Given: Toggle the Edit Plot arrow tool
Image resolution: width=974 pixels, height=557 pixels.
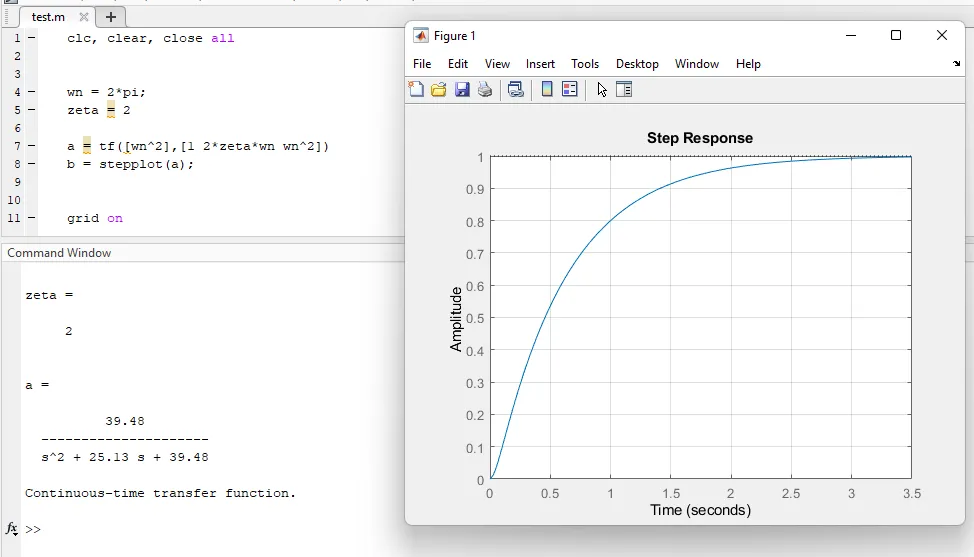Looking at the screenshot, I should (x=602, y=90).
